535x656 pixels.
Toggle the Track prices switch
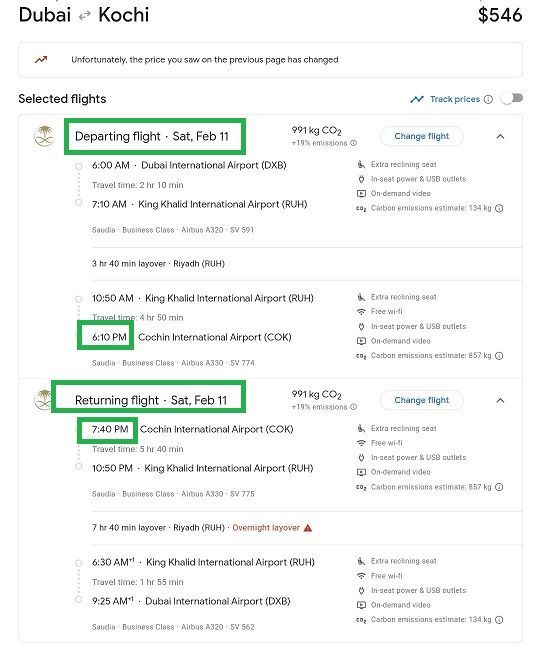coord(512,99)
